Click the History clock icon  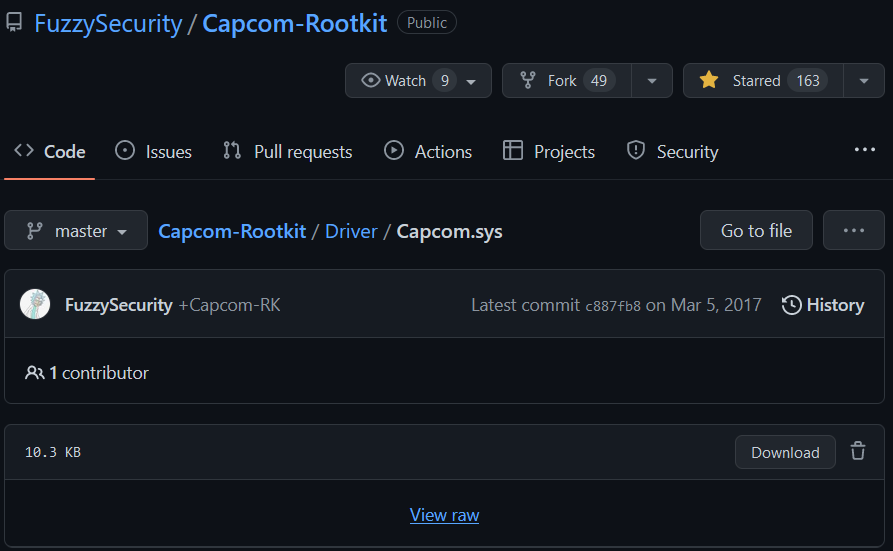point(791,305)
